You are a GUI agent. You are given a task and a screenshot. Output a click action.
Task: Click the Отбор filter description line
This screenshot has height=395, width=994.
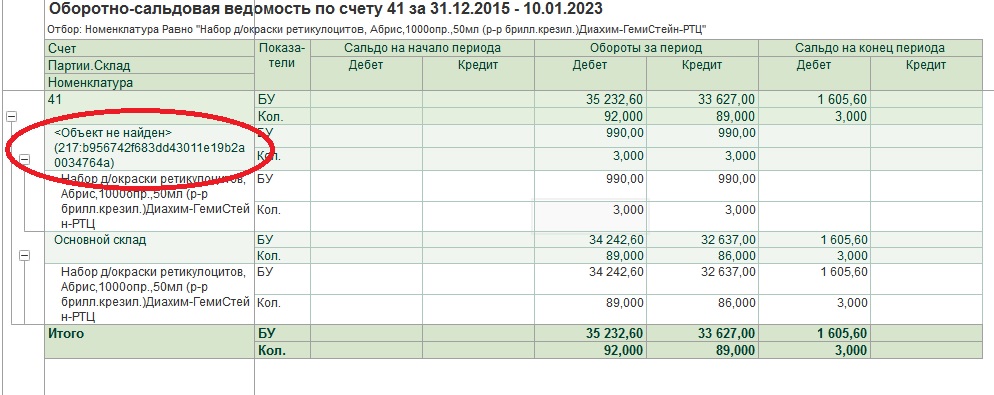pos(377,30)
